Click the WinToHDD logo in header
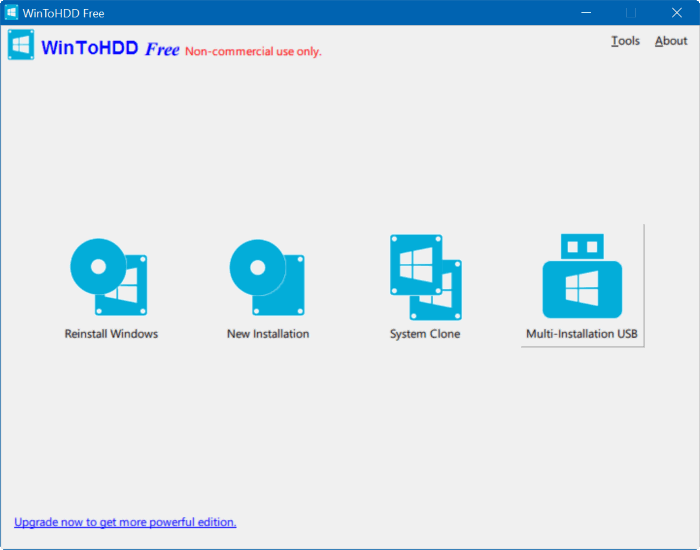The image size is (700, 550). 21,45
